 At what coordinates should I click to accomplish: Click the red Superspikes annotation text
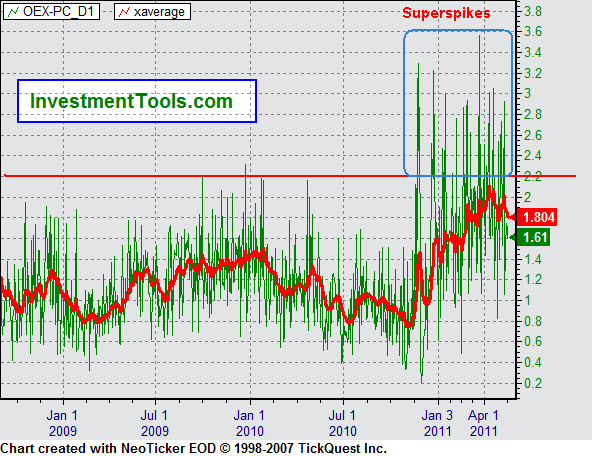(x=446, y=13)
